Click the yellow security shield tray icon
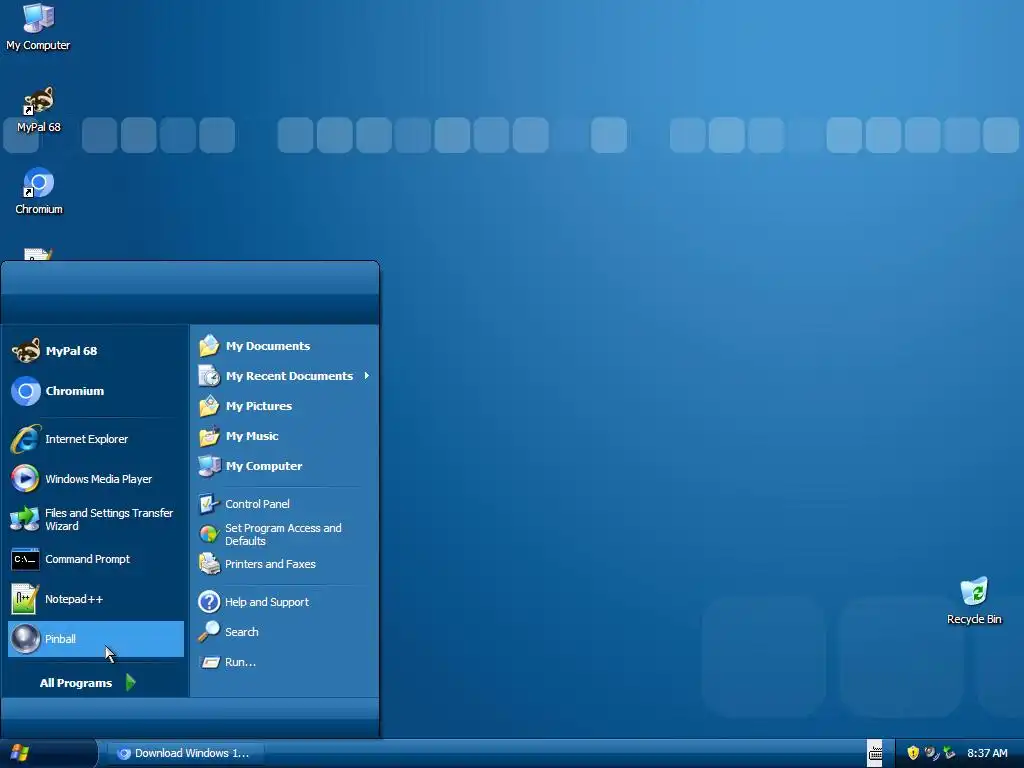The image size is (1024, 768). 913,753
